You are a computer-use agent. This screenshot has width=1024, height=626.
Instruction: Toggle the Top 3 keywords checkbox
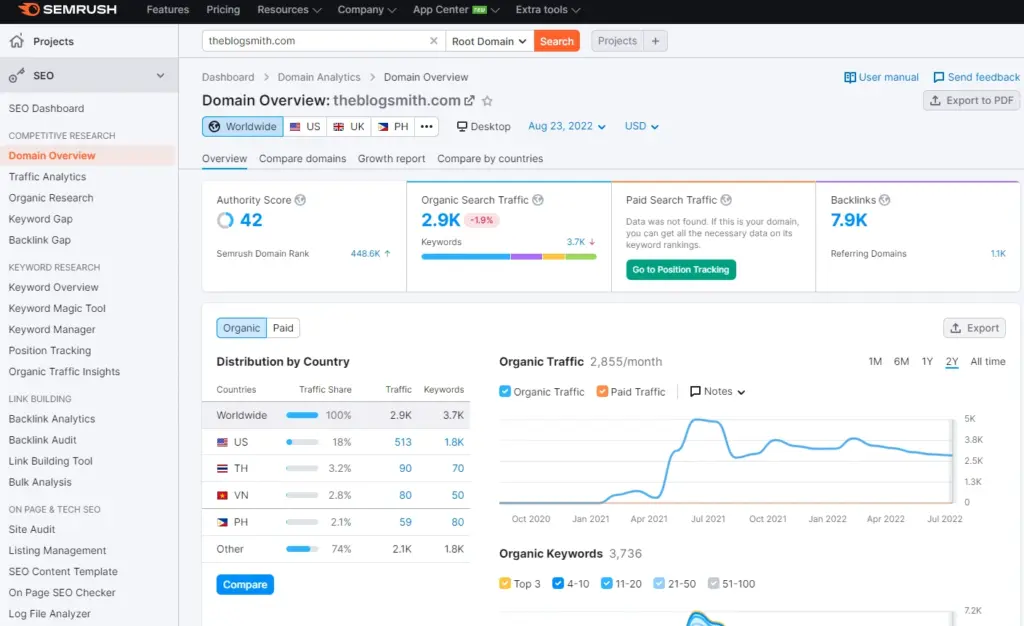(505, 583)
